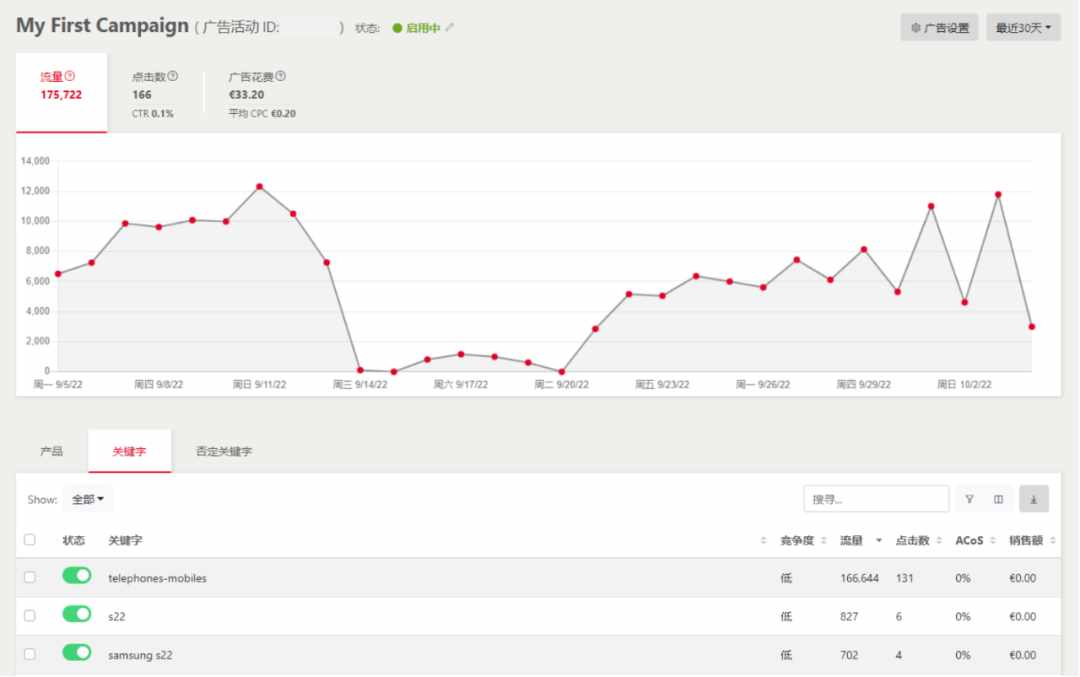Switch to the 否定关键字 tab

click(x=224, y=451)
